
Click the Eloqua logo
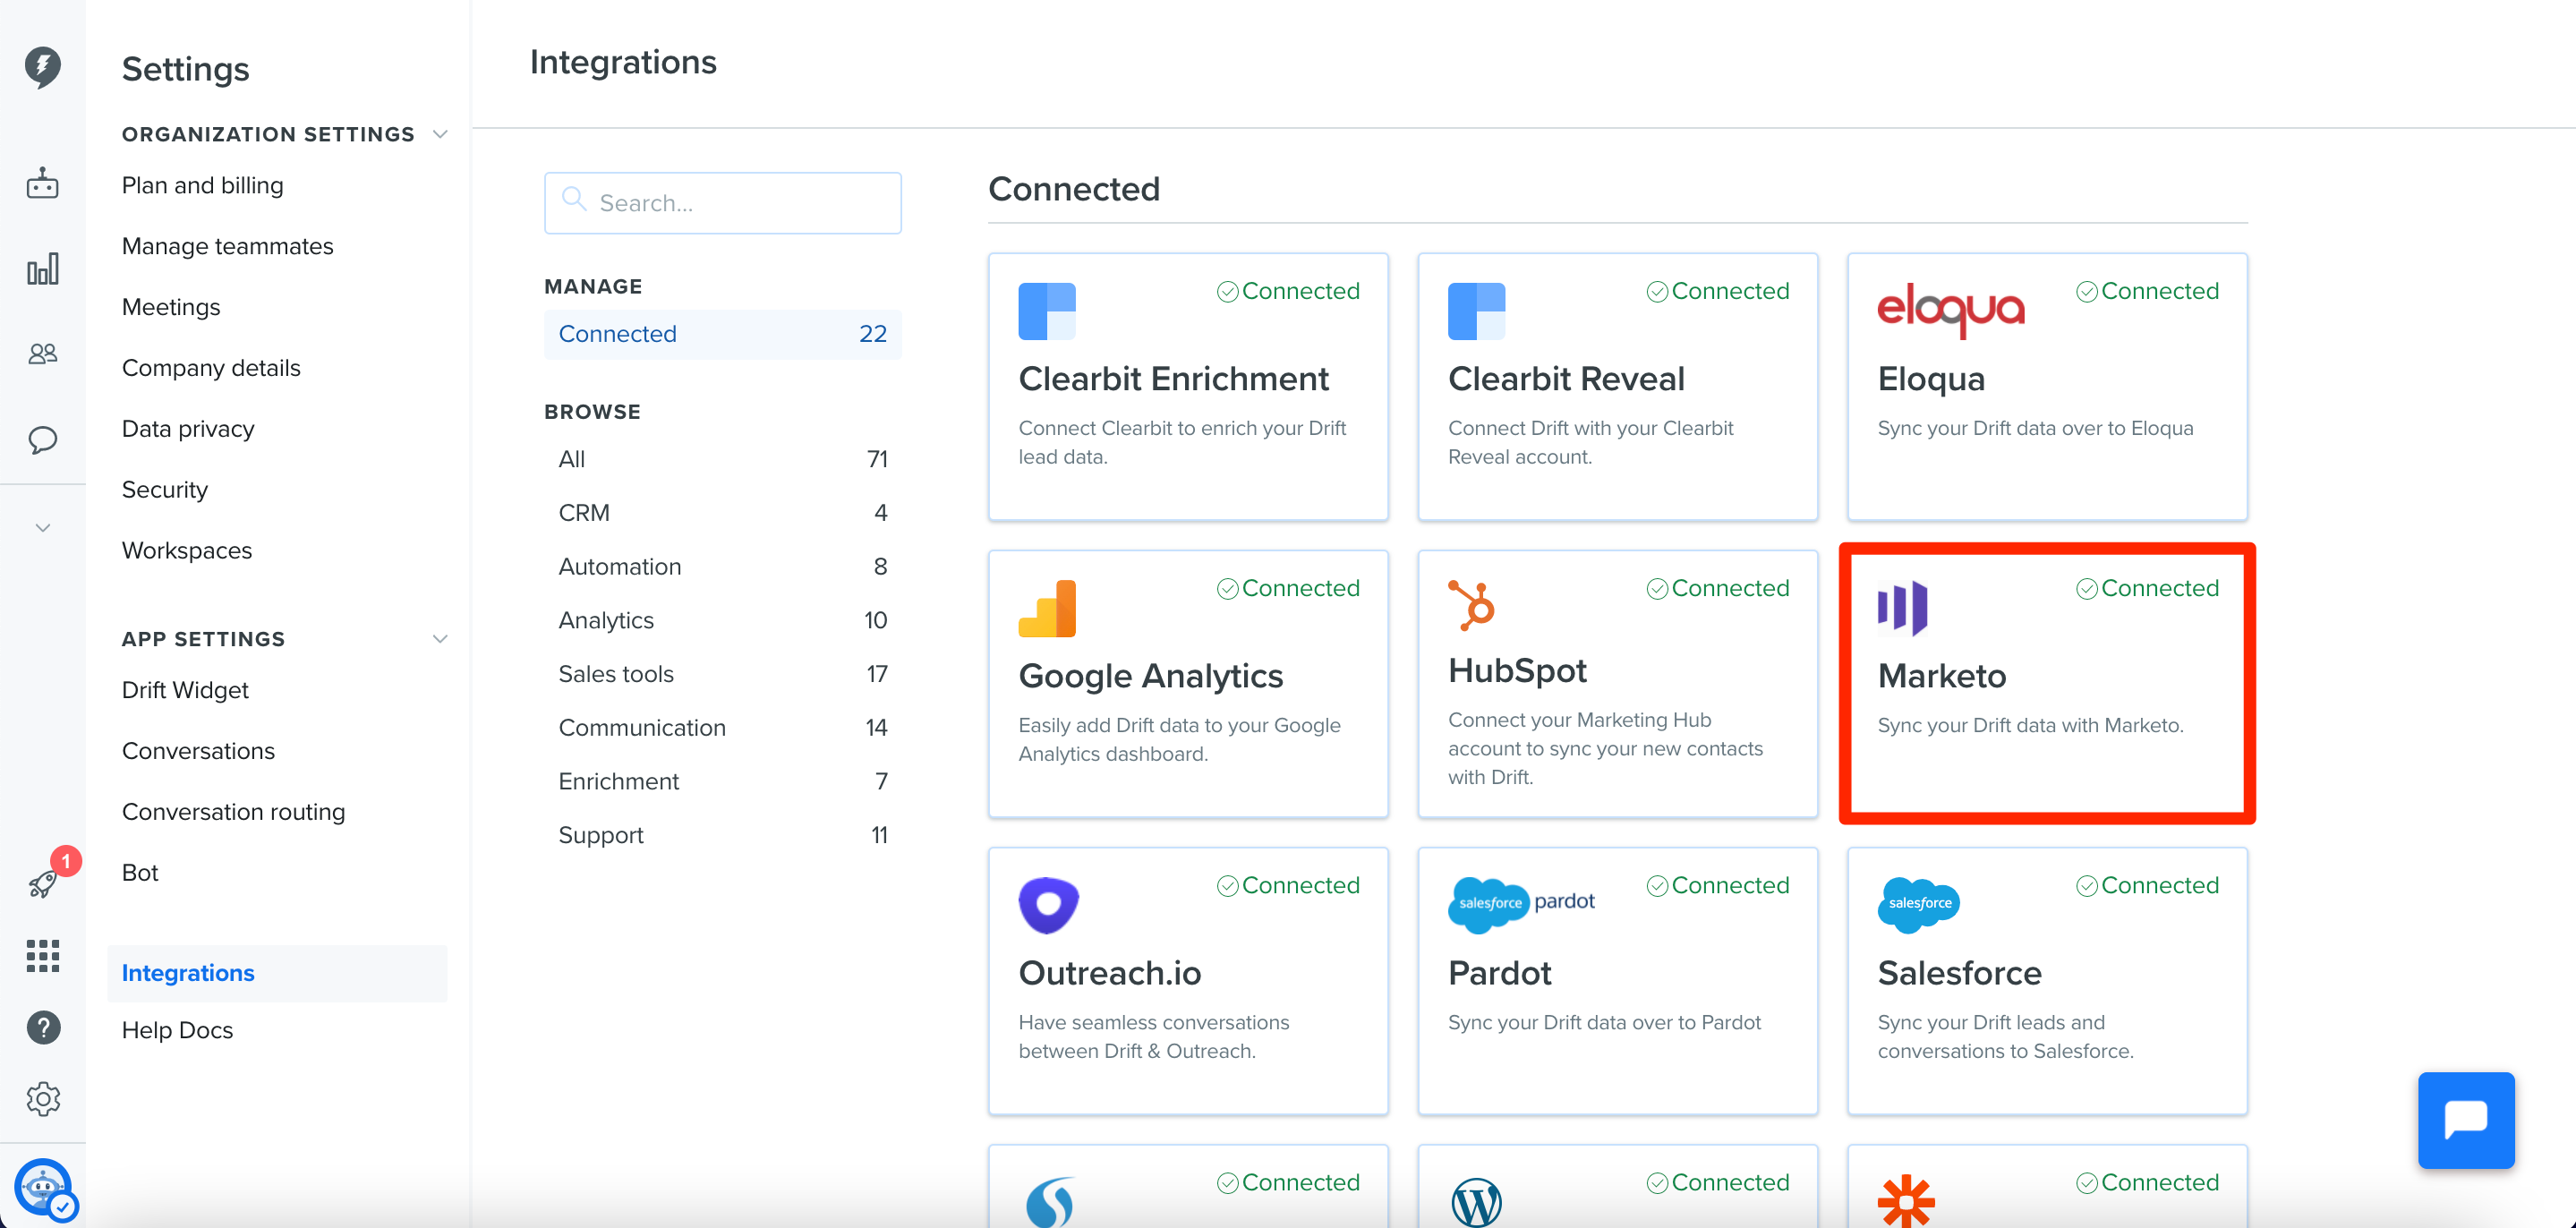[x=1950, y=309]
